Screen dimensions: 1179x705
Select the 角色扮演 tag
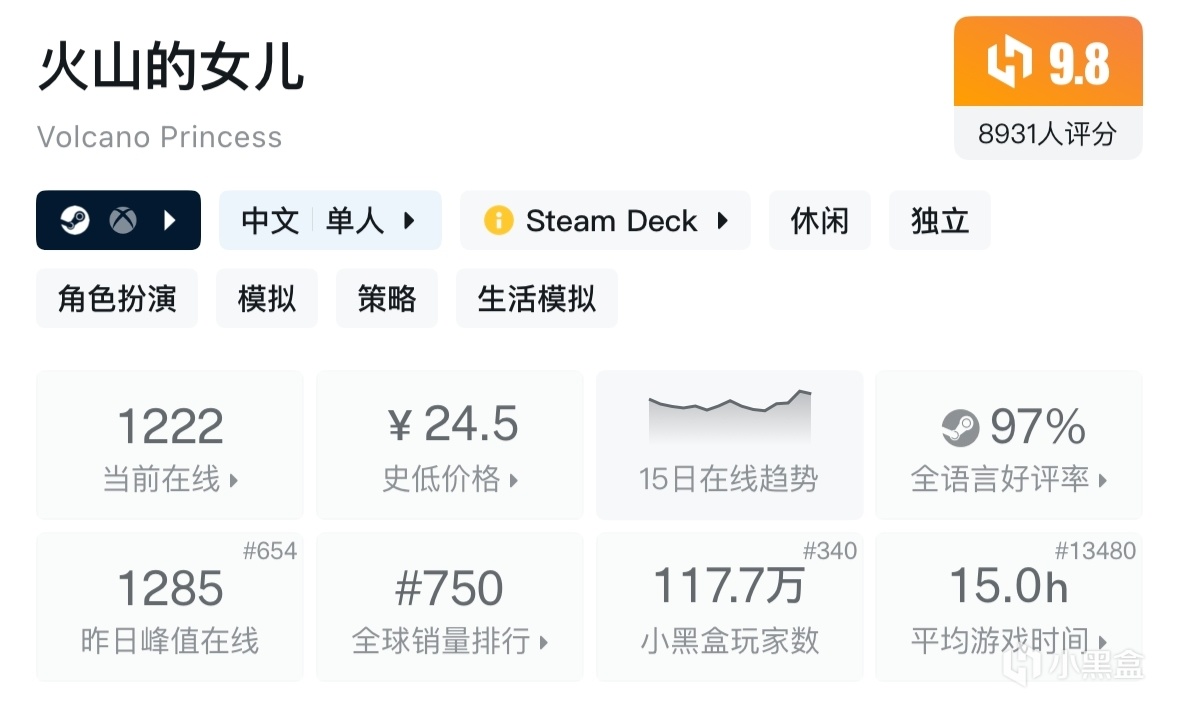pyautogui.click(x=117, y=298)
